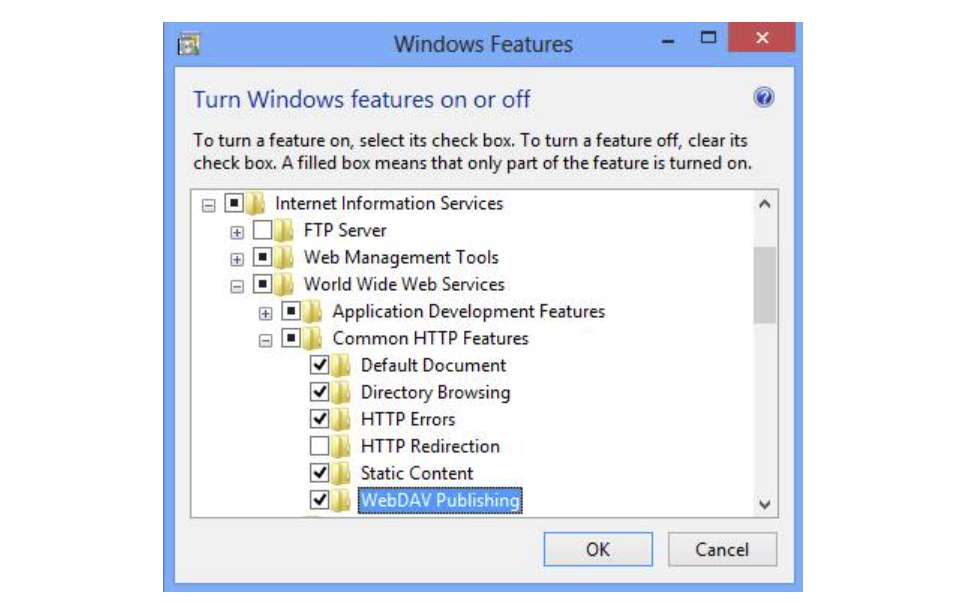Collapse the Internet Information Services node
This screenshot has width=974, height=608.
click(x=208, y=205)
